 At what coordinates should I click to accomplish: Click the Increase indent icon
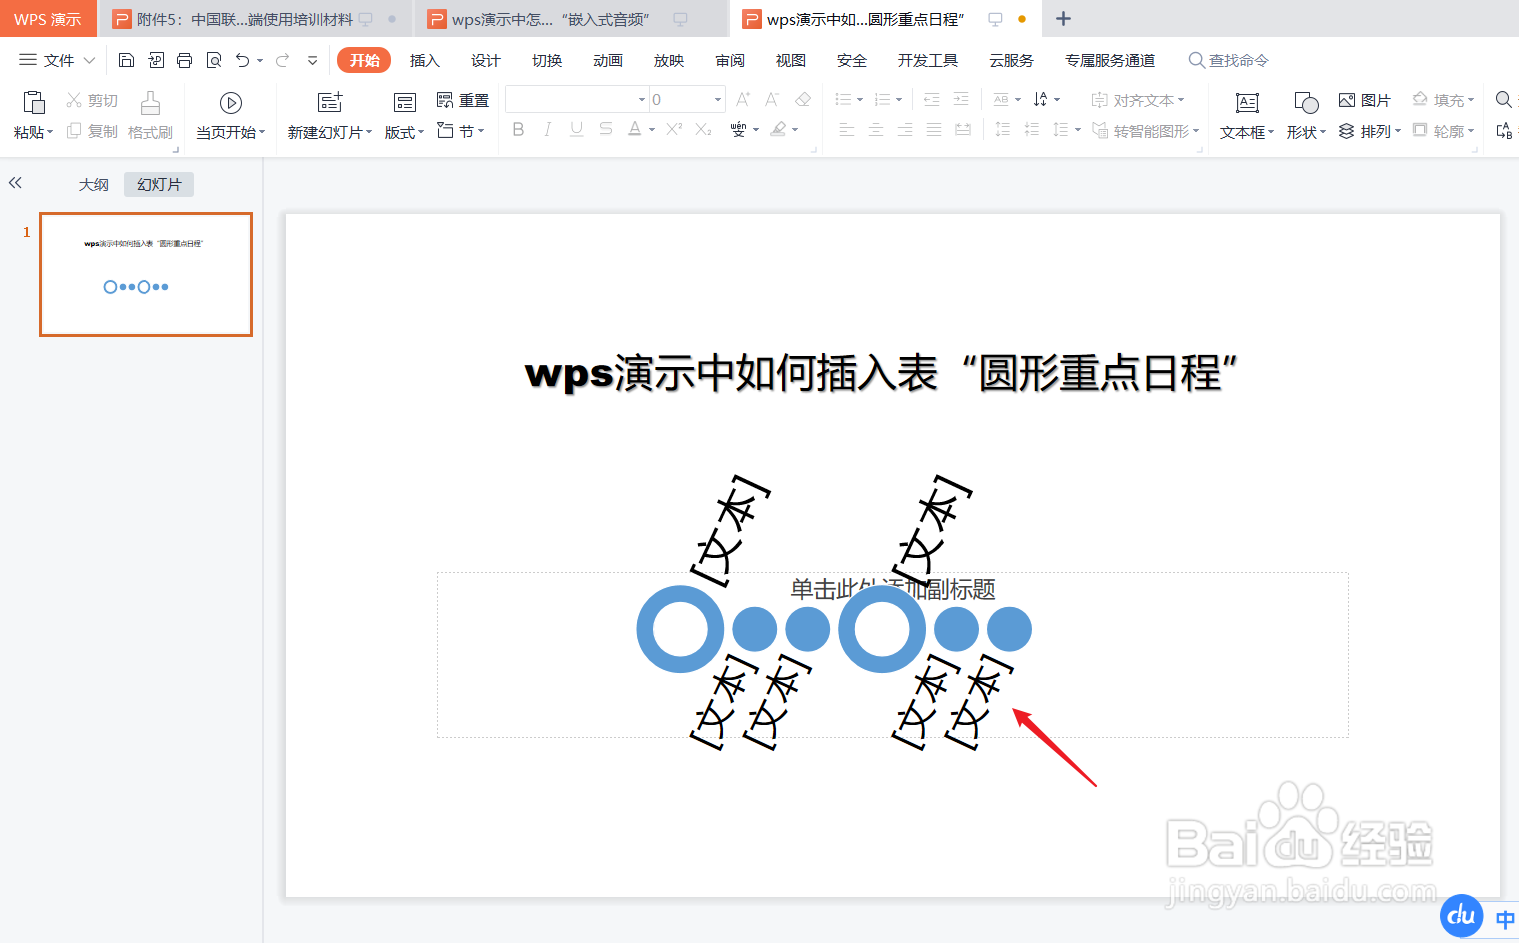[x=961, y=99]
